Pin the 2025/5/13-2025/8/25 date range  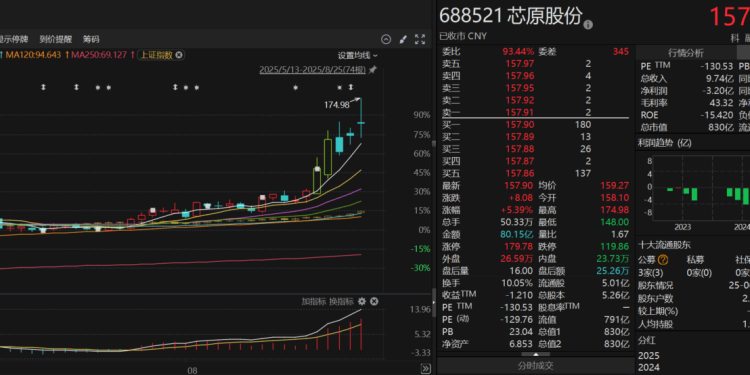pyautogui.click(x=373, y=70)
